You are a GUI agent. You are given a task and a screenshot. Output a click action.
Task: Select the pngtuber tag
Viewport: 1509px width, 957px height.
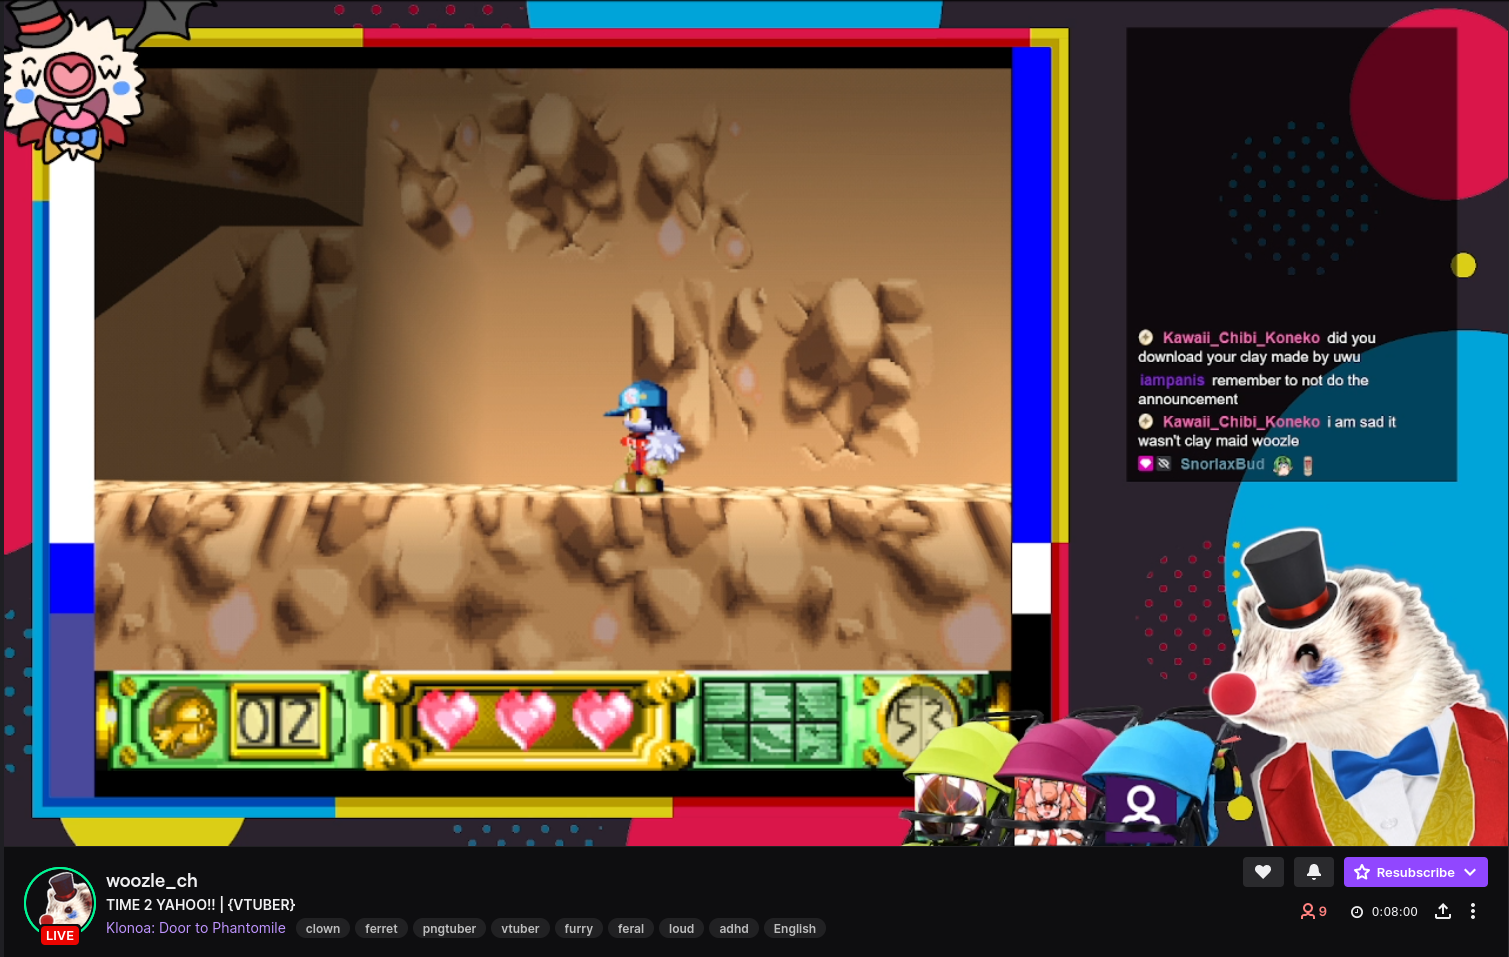449,929
